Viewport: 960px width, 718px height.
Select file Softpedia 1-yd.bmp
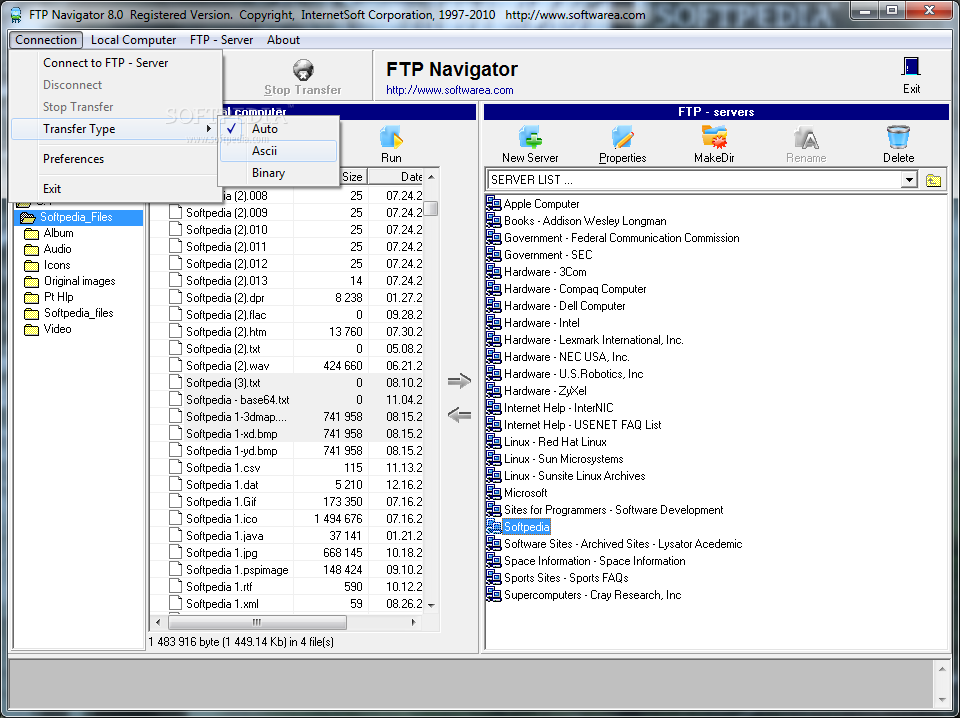click(x=231, y=451)
